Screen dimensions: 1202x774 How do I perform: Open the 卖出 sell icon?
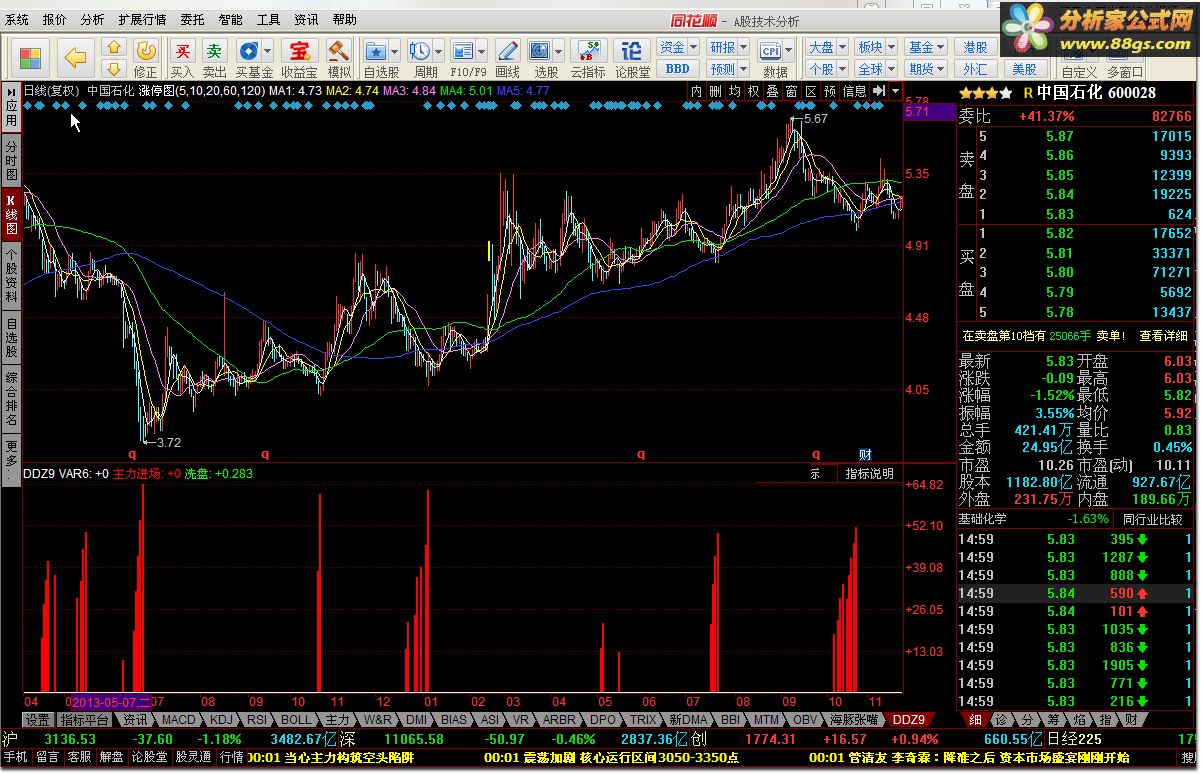click(x=215, y=58)
